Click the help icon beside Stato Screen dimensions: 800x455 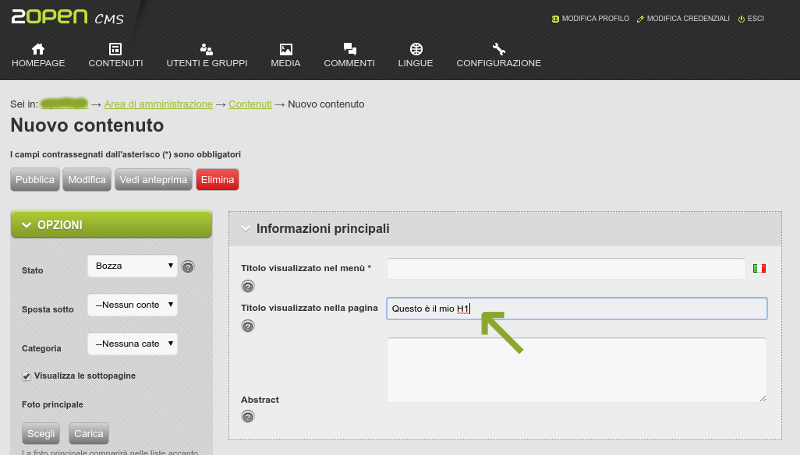tap(188, 267)
